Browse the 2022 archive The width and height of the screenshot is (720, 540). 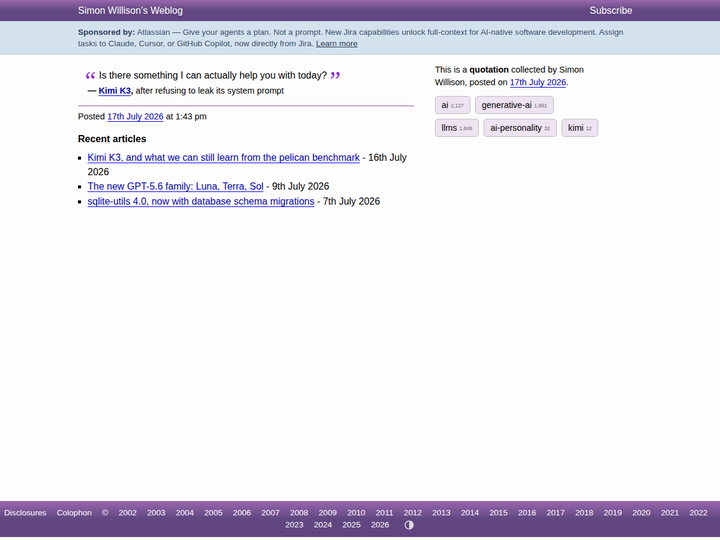coord(698,513)
